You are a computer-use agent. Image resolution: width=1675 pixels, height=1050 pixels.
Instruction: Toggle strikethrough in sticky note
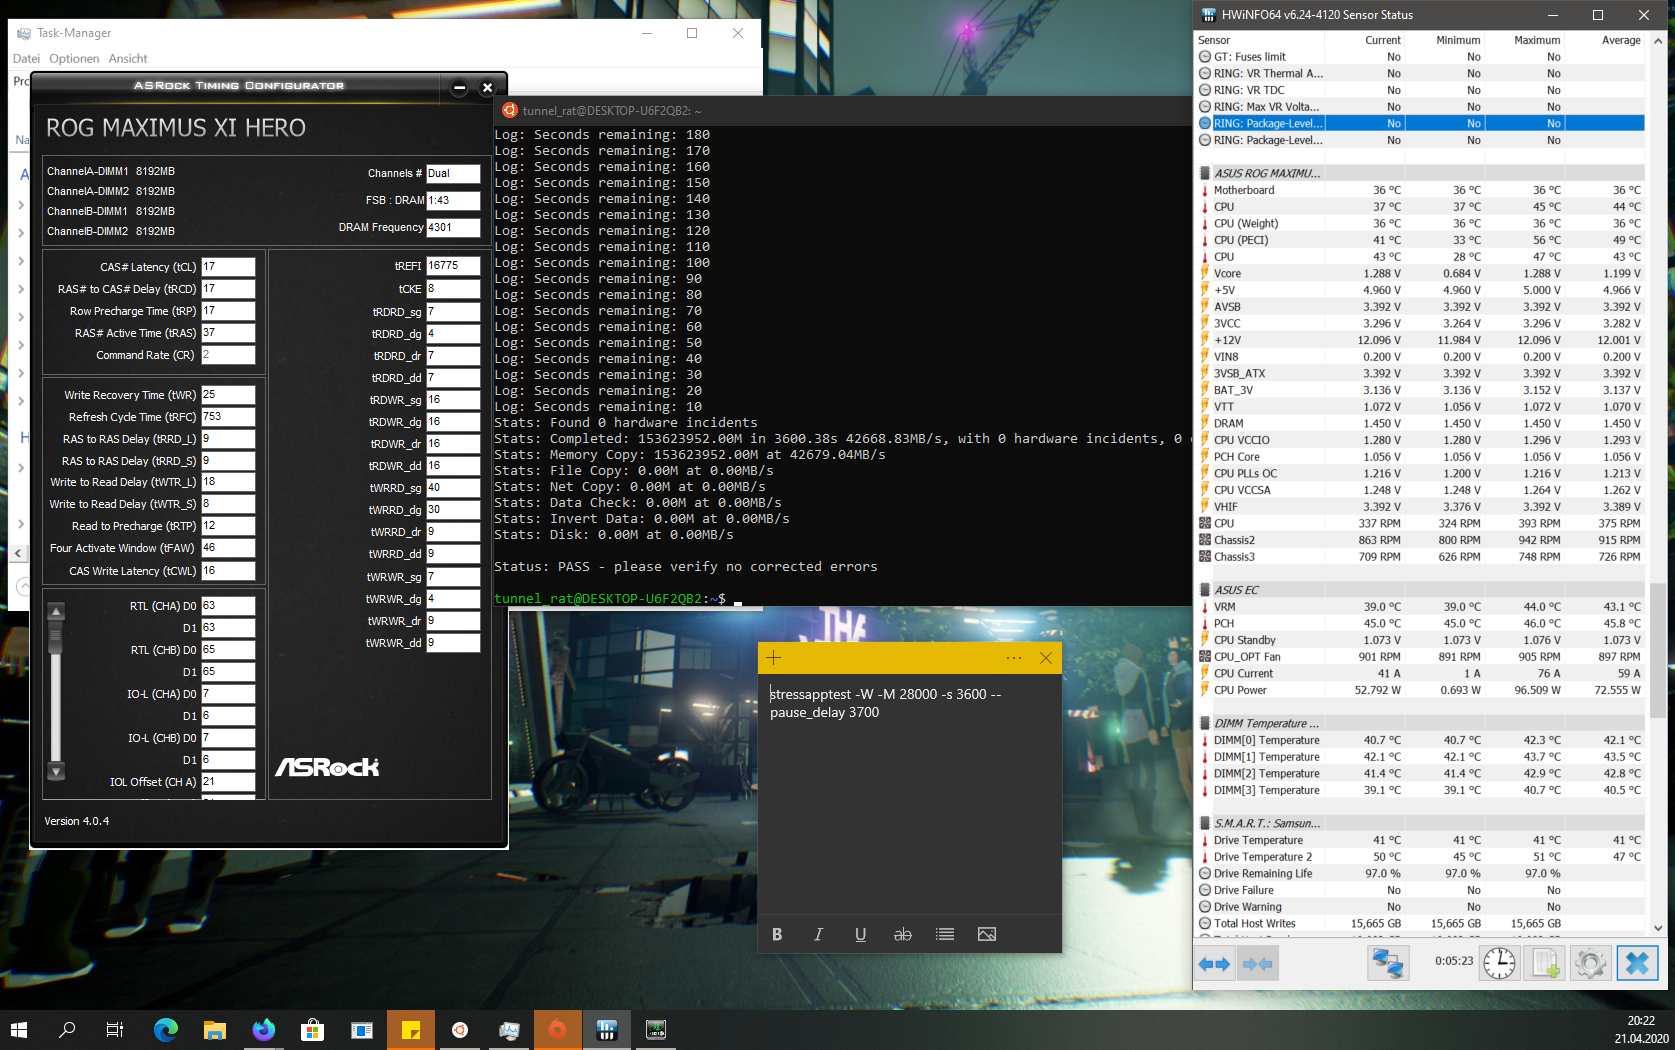click(x=903, y=934)
